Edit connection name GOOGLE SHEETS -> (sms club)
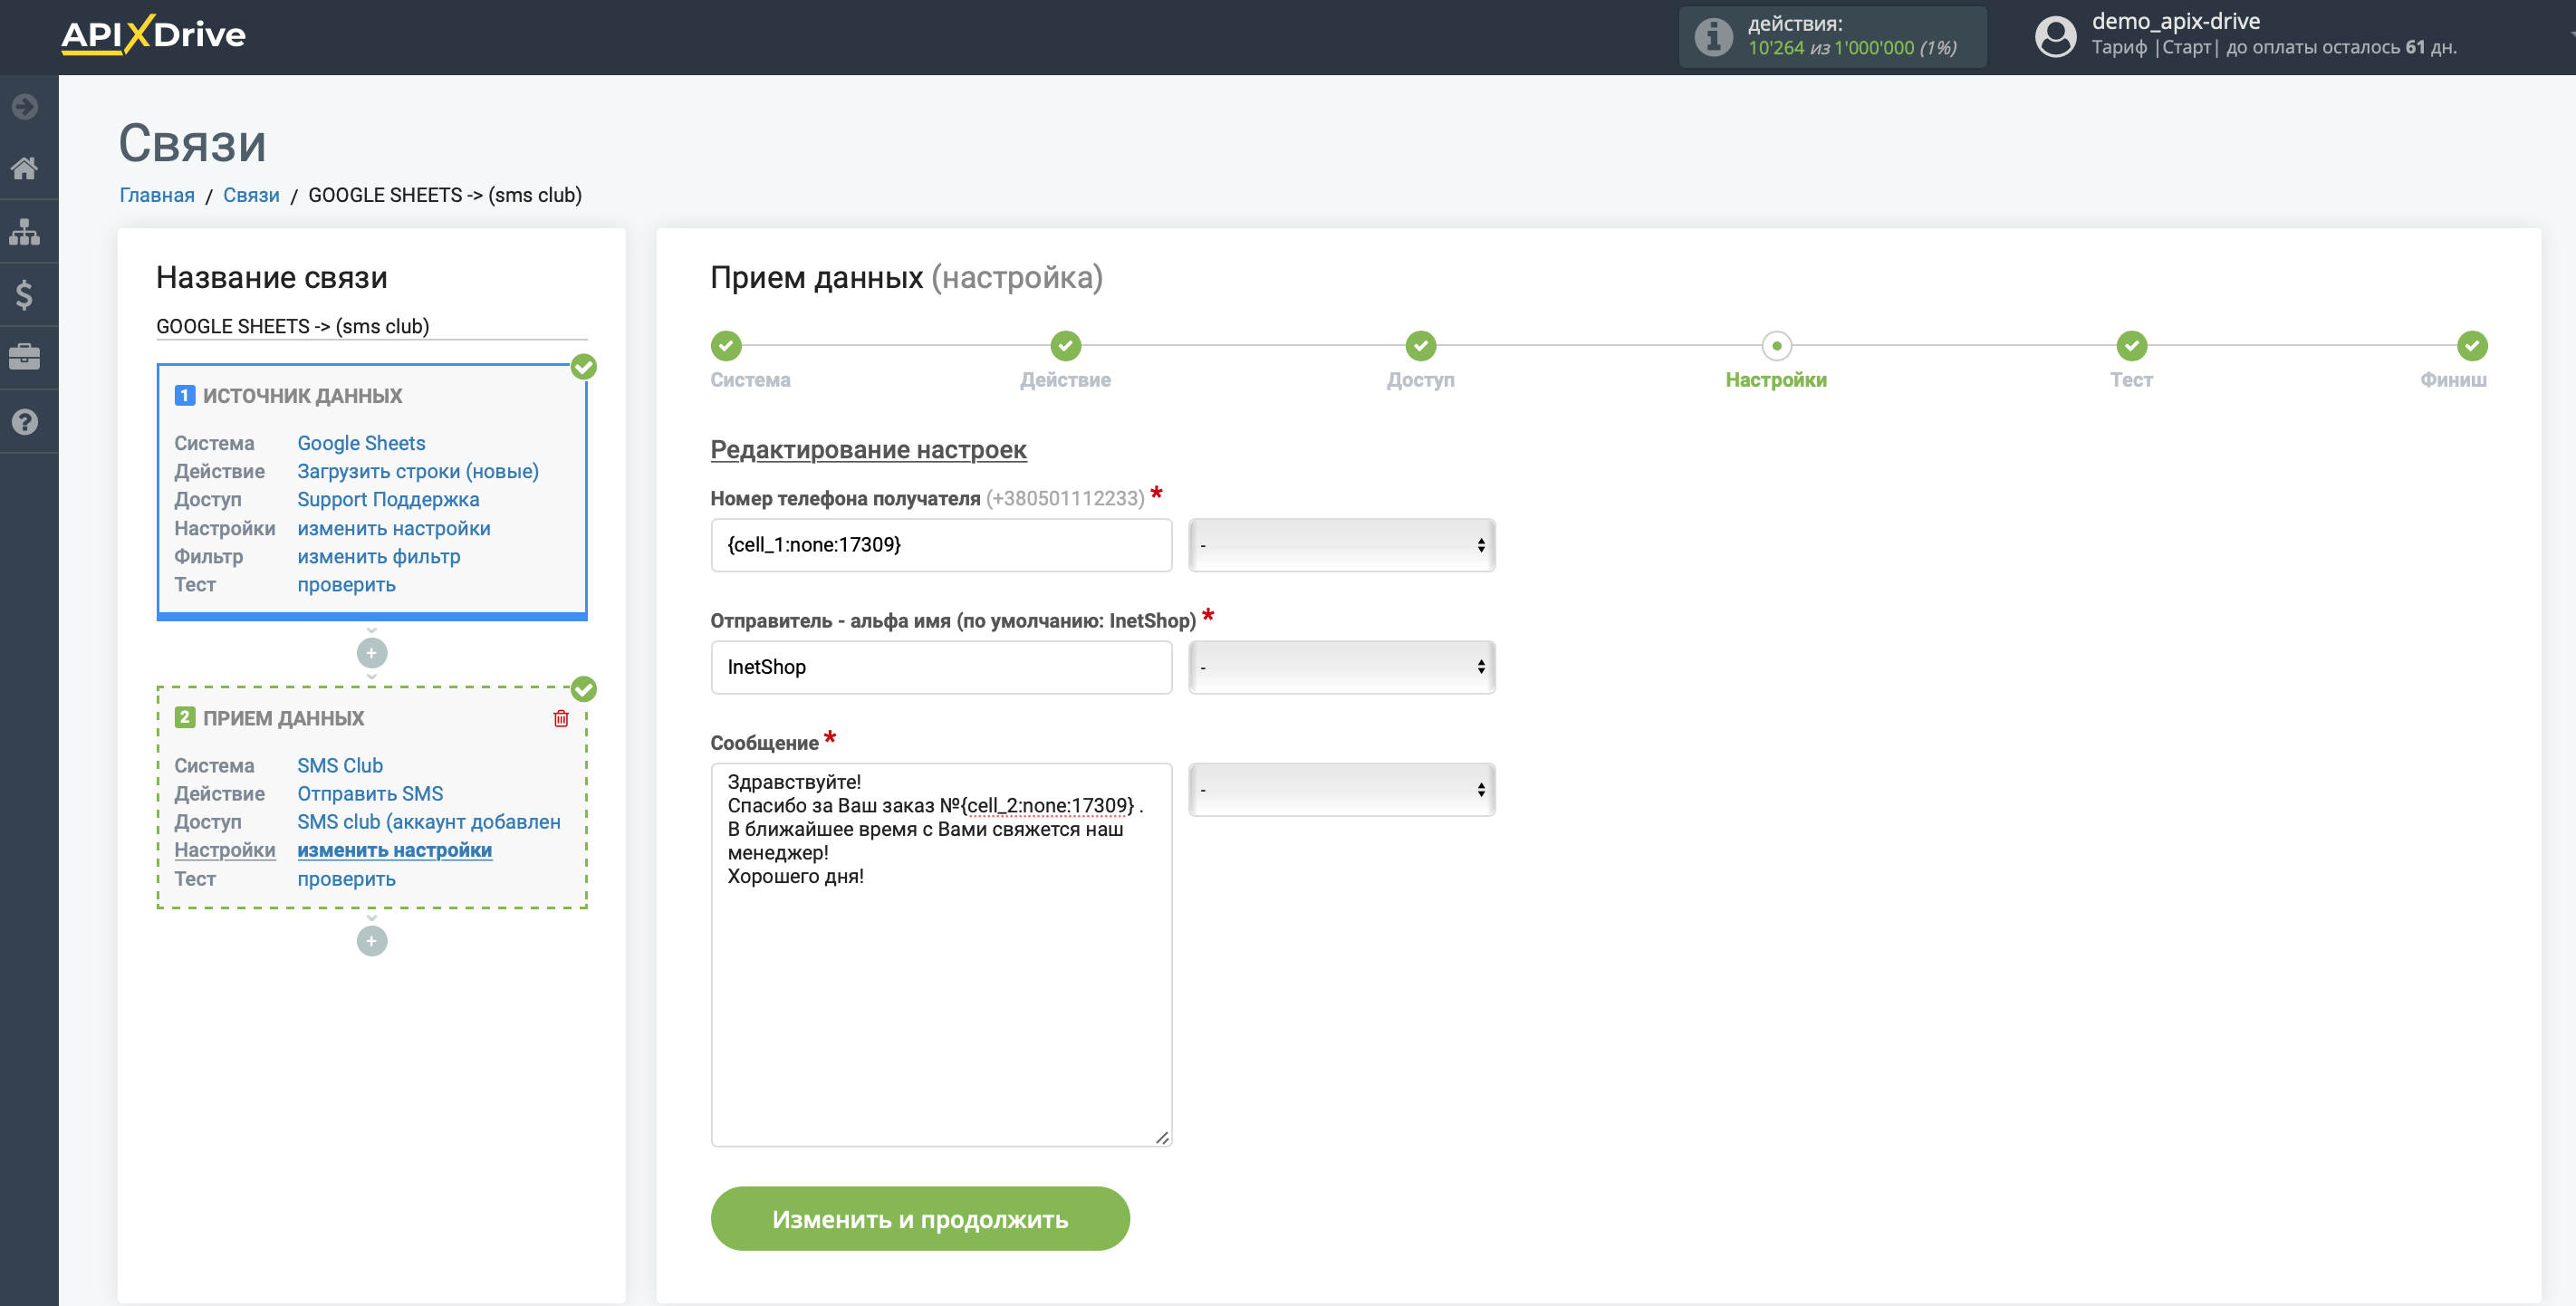The image size is (2576, 1306). [x=372, y=326]
